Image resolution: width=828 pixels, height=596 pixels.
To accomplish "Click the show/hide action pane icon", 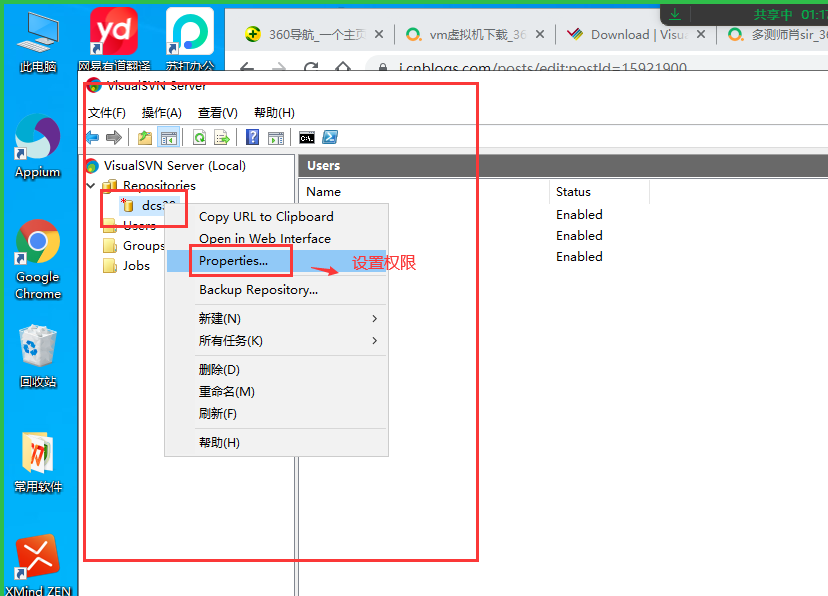I will pyautogui.click(x=276, y=138).
